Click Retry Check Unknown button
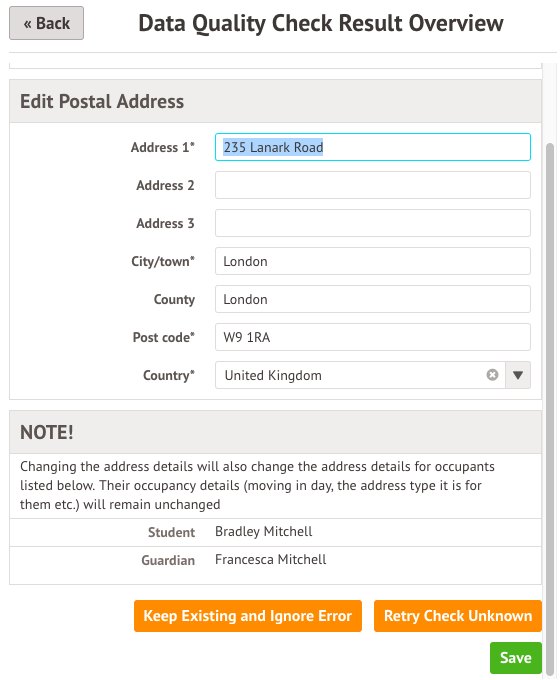560x680 pixels. coord(458,616)
